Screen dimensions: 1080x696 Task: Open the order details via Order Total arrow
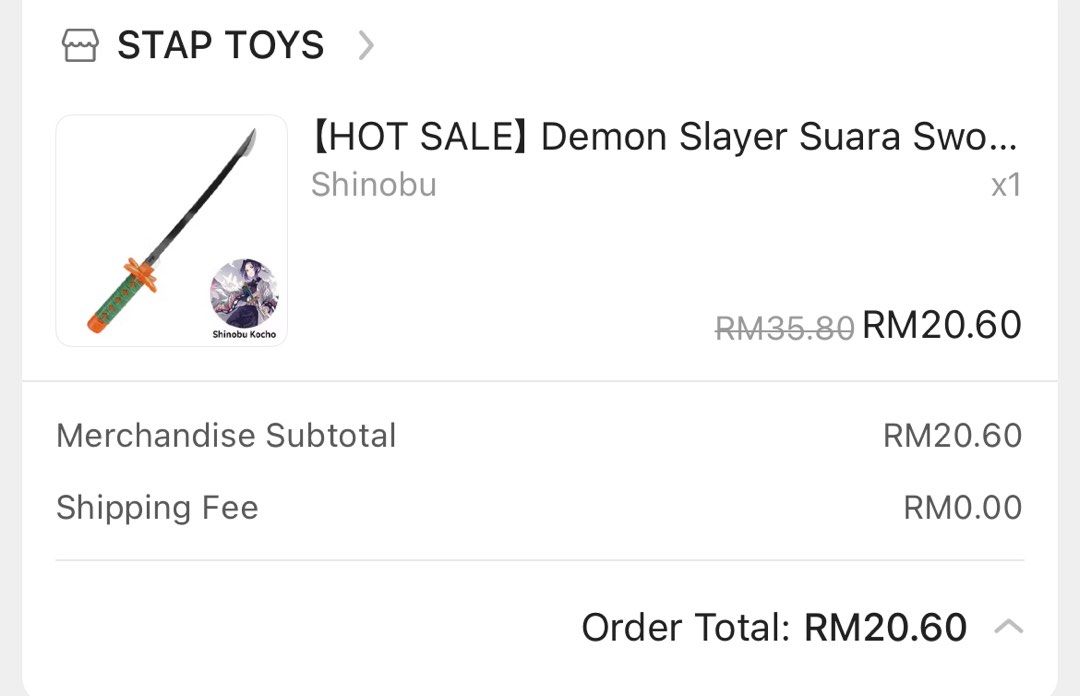[1009, 627]
